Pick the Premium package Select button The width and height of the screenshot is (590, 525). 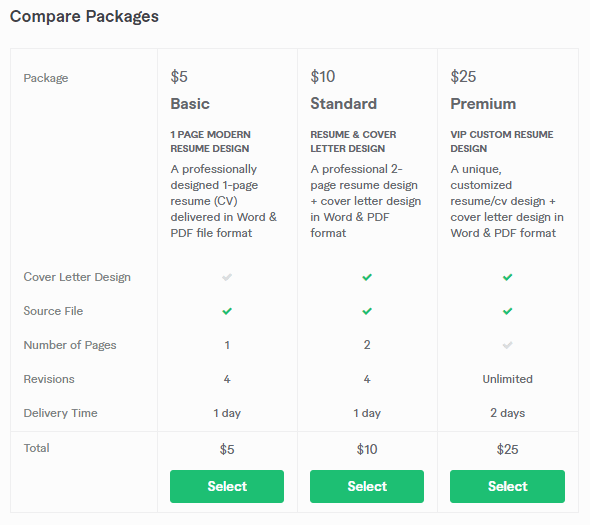pyautogui.click(x=507, y=486)
